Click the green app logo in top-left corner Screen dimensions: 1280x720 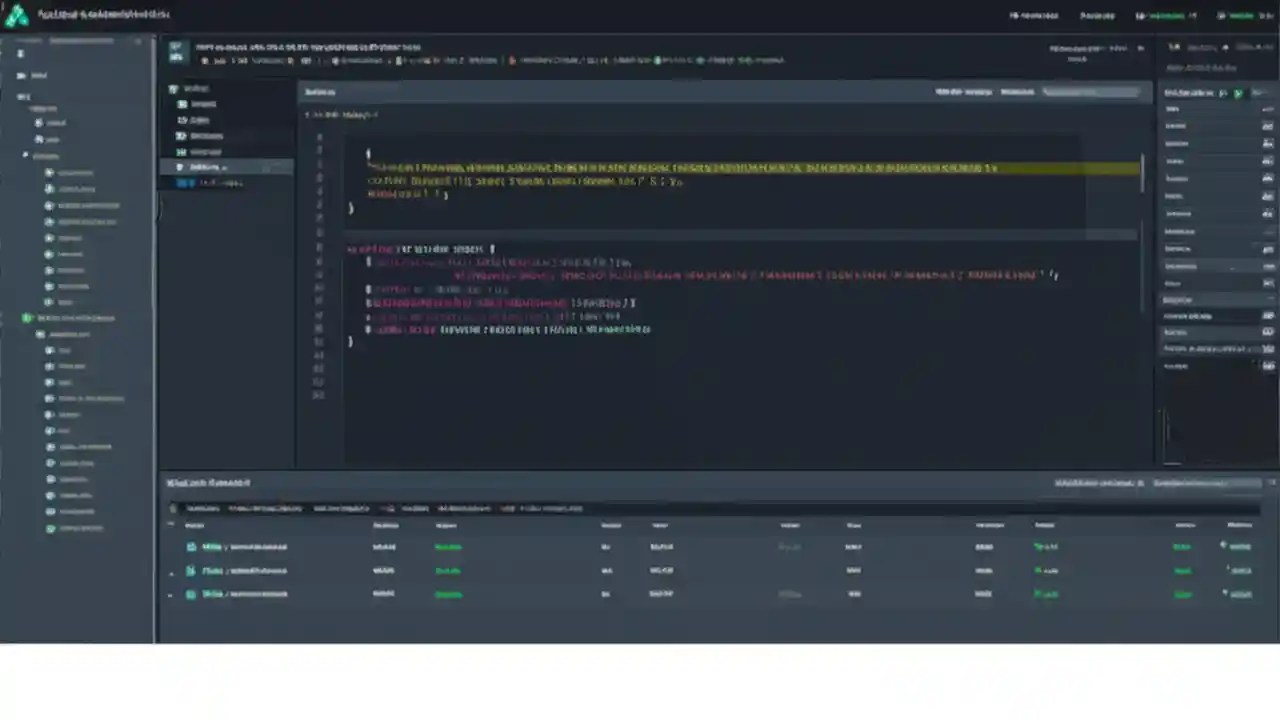click(x=14, y=14)
